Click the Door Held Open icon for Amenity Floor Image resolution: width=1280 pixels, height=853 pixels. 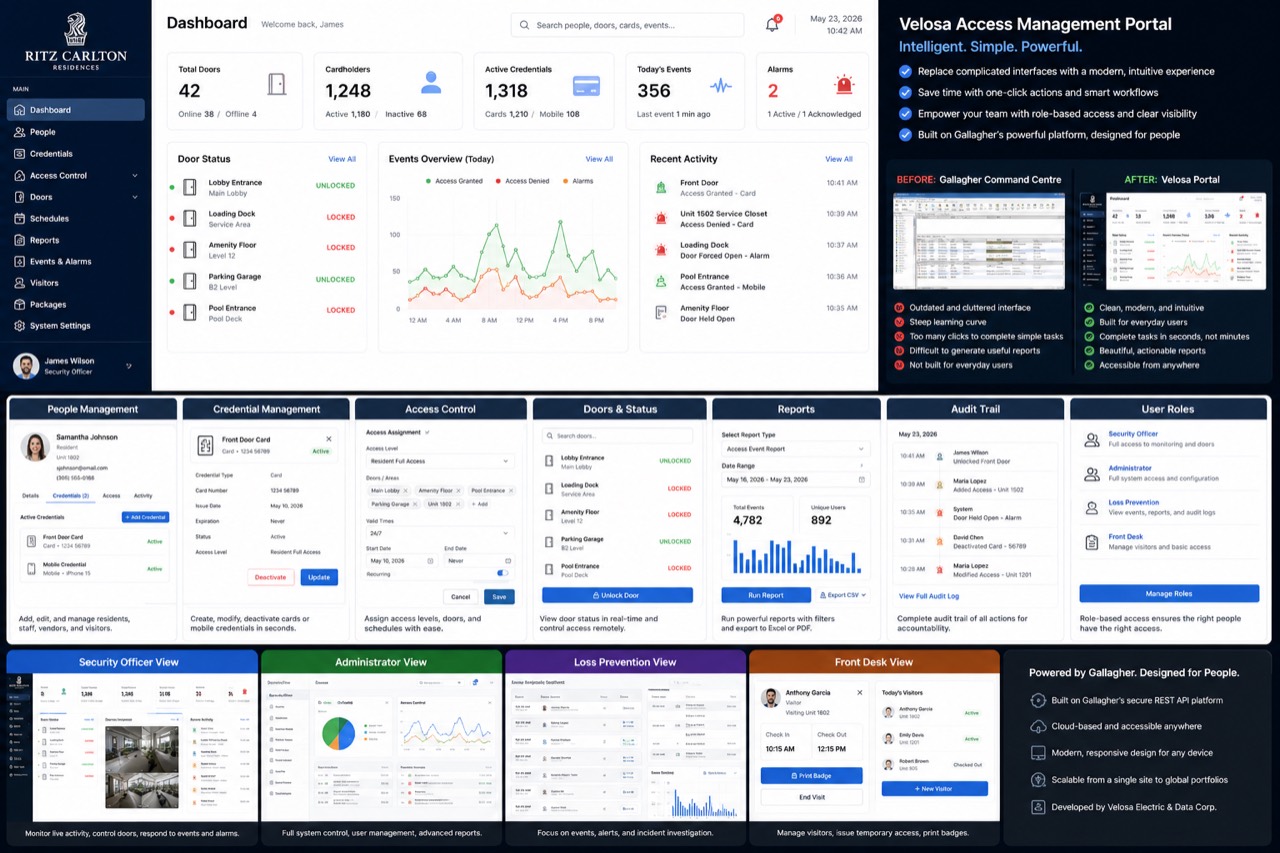(661, 313)
